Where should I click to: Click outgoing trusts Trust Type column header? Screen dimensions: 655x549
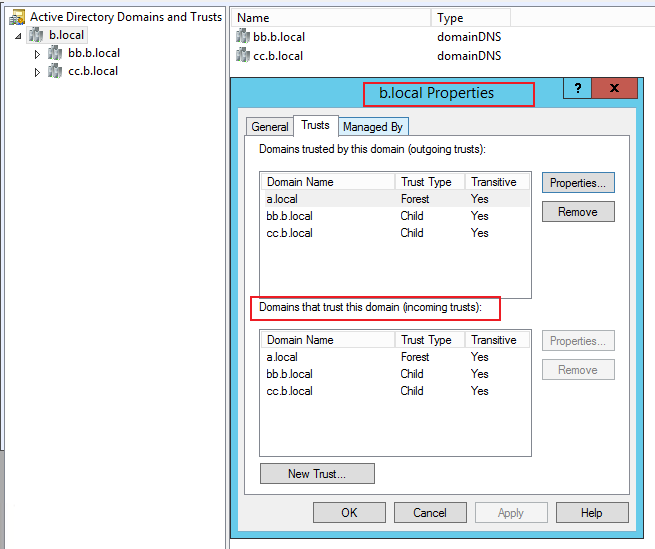pyautogui.click(x=430, y=182)
